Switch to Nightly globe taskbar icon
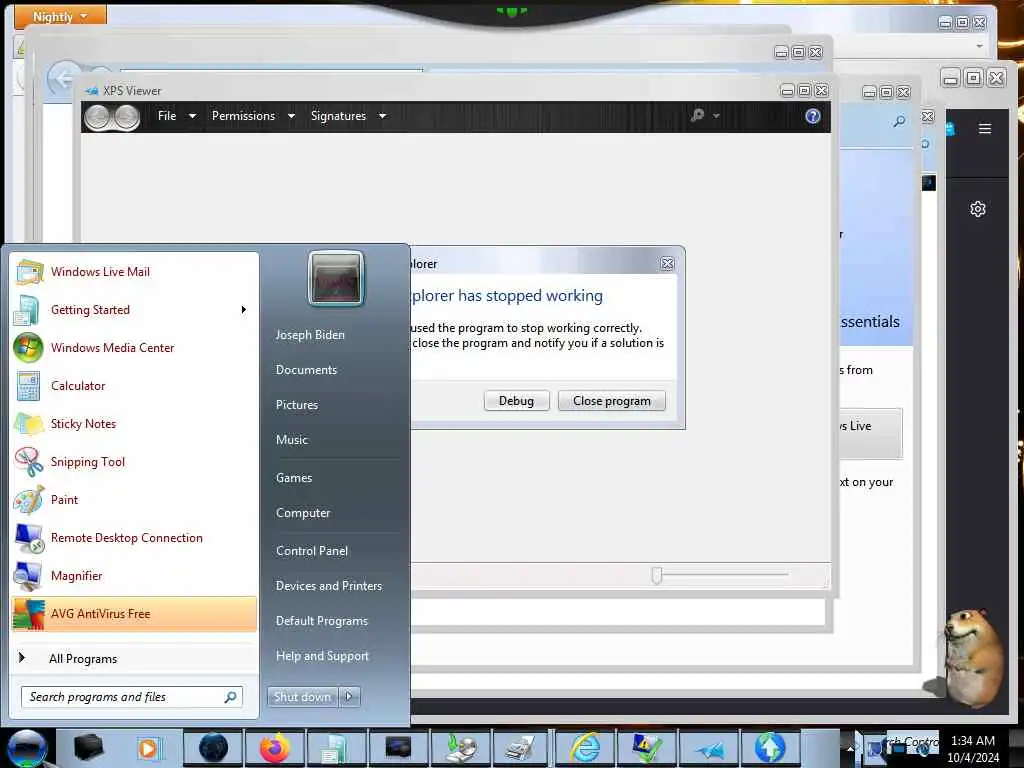 coord(213,747)
